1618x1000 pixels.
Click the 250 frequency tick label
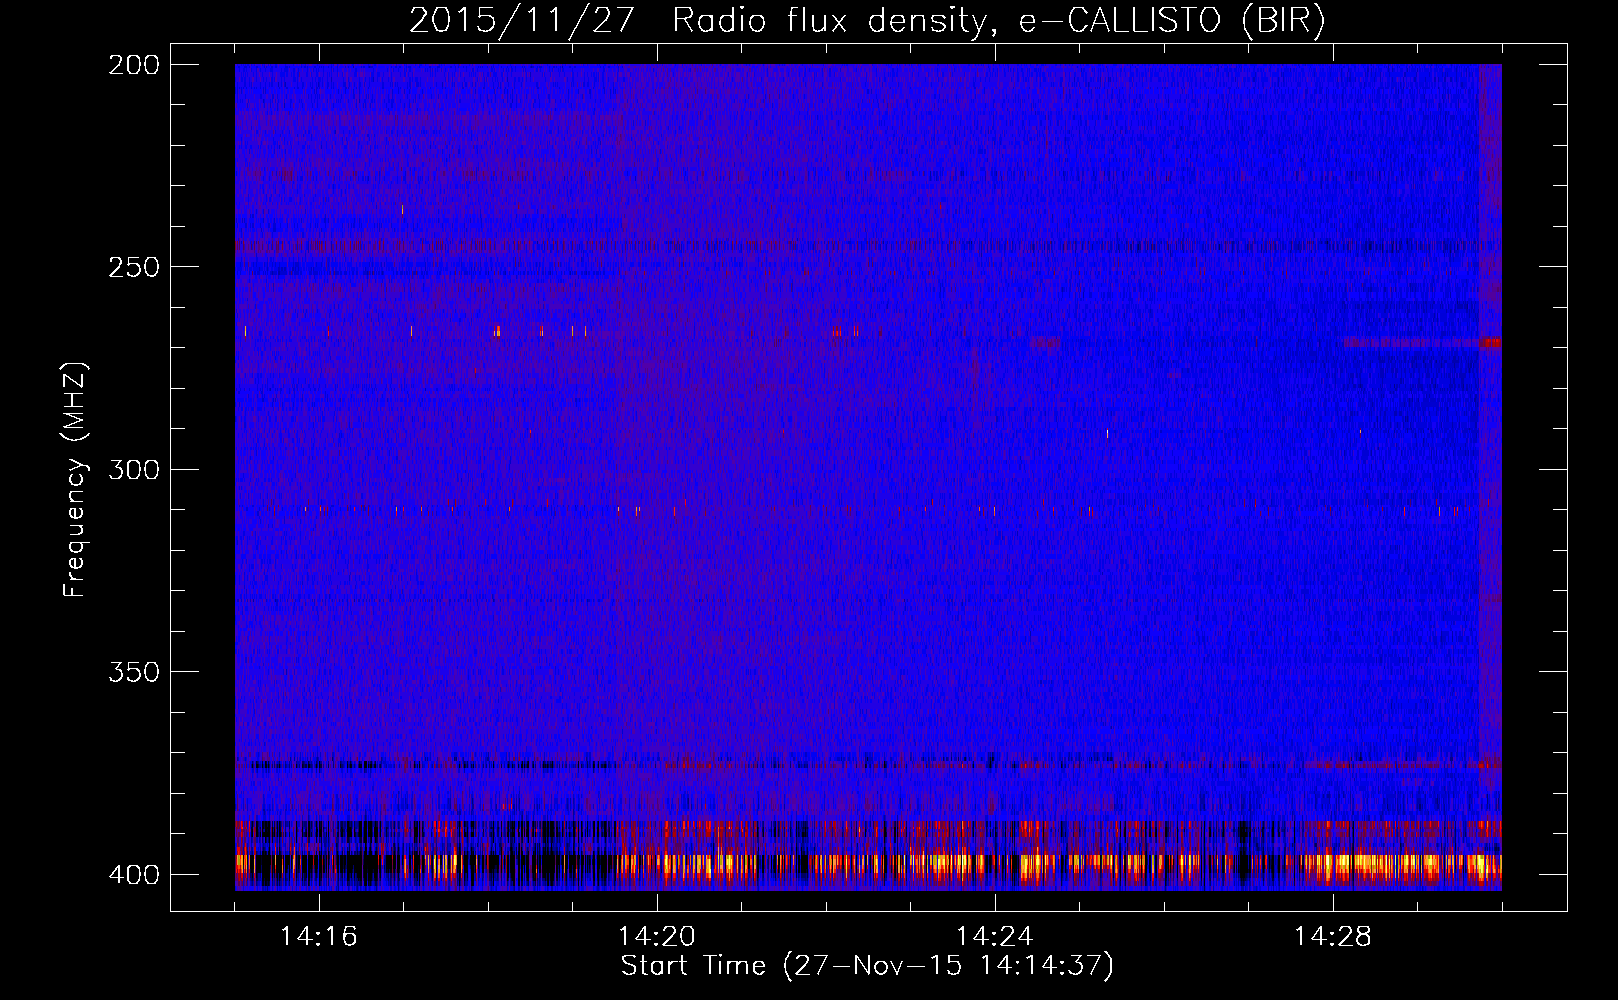[x=134, y=267]
